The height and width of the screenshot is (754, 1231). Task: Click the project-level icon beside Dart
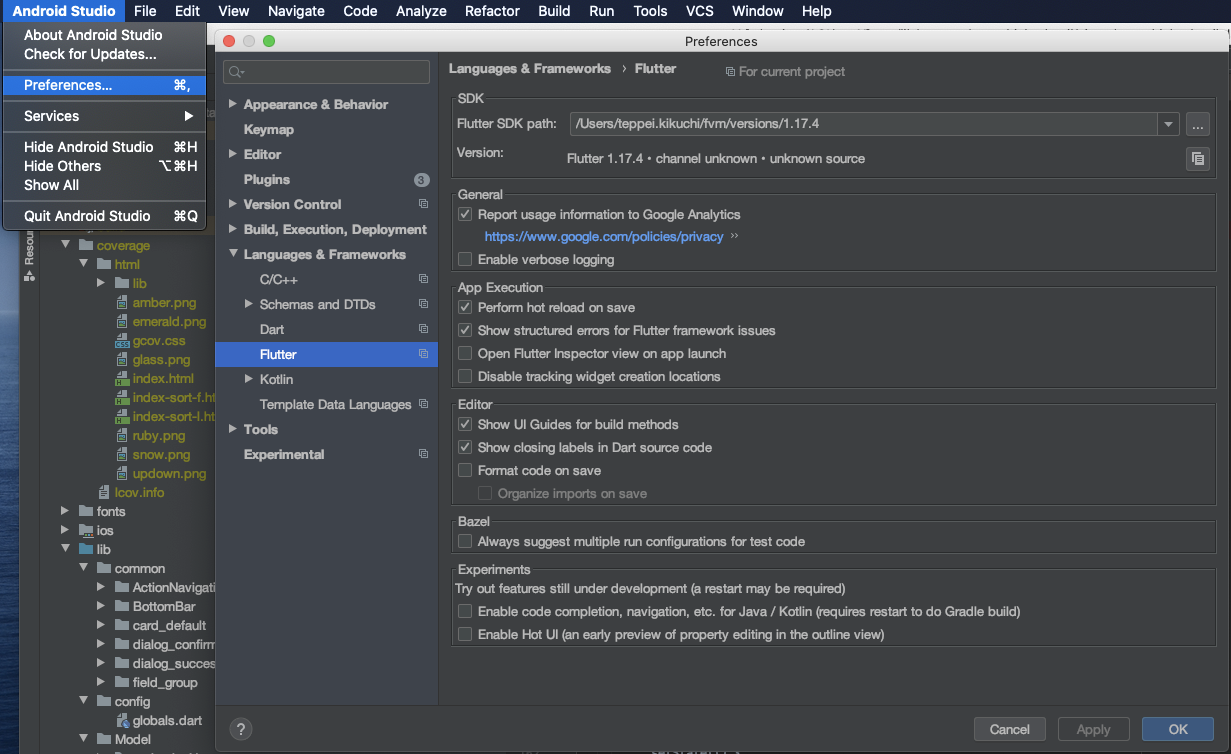coord(423,329)
